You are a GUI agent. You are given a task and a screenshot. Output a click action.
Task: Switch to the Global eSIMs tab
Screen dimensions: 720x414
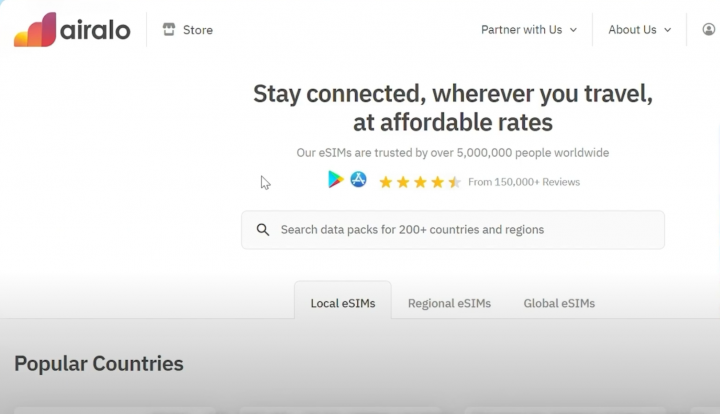559,303
